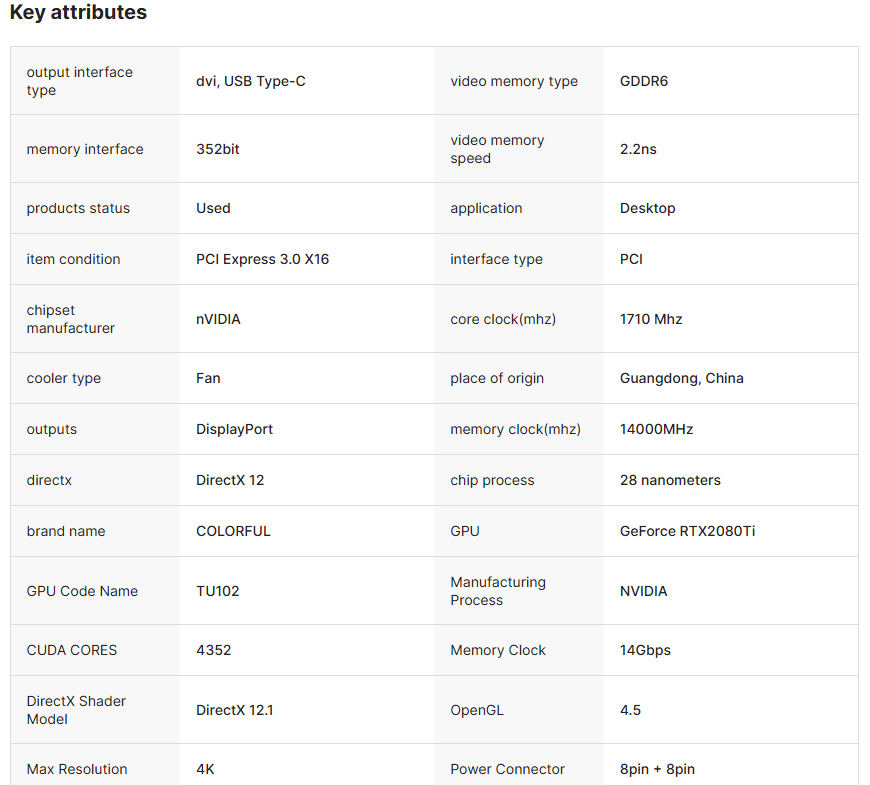Select the 'cooler type' label

point(64,378)
